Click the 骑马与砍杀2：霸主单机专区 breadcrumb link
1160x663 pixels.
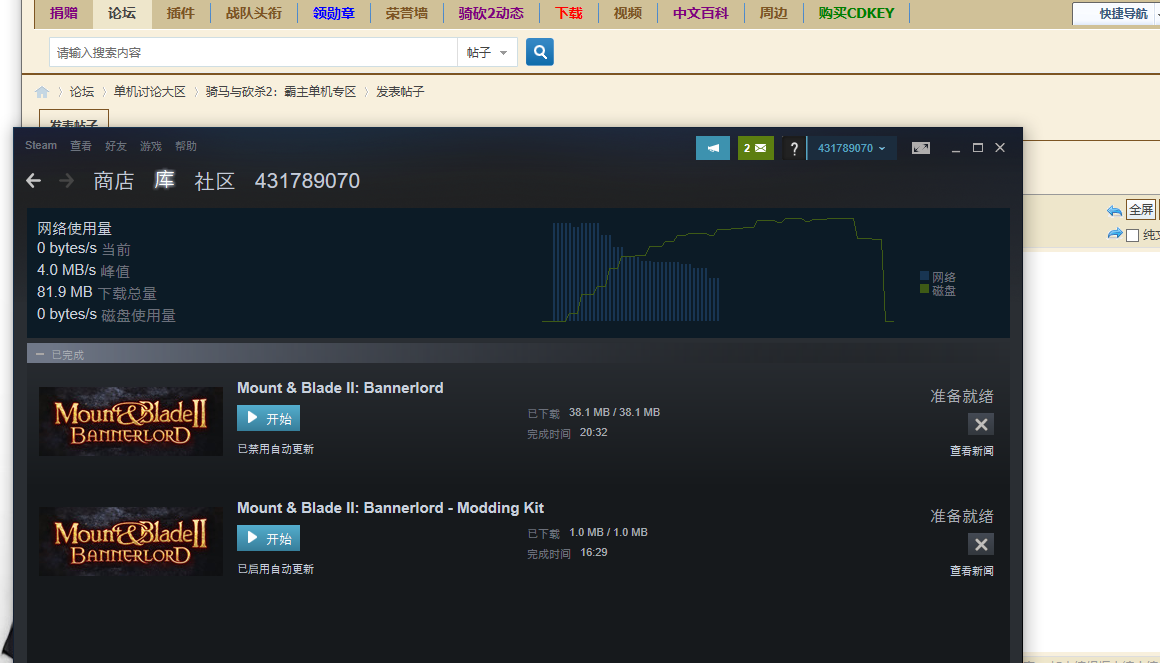[281, 92]
